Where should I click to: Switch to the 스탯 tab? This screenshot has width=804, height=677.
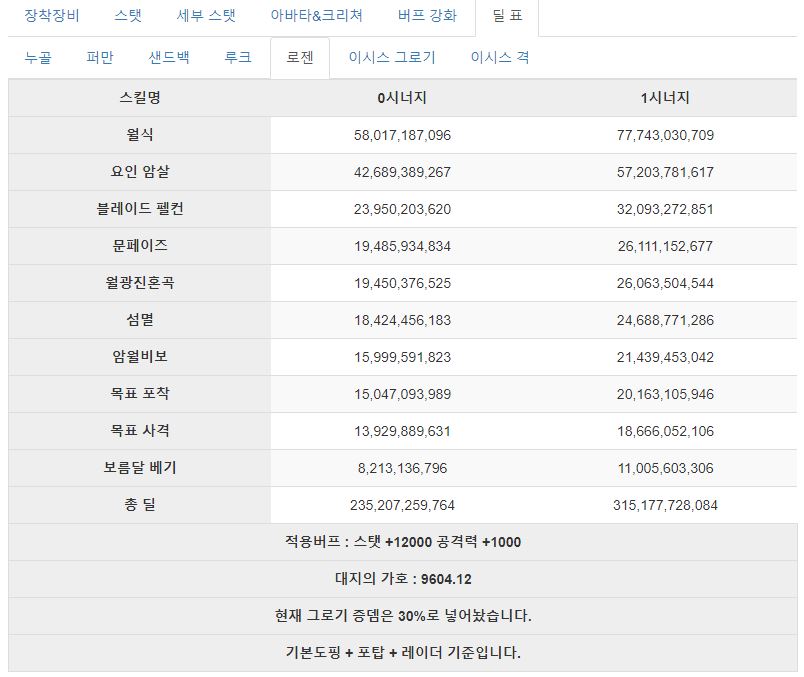pos(128,16)
